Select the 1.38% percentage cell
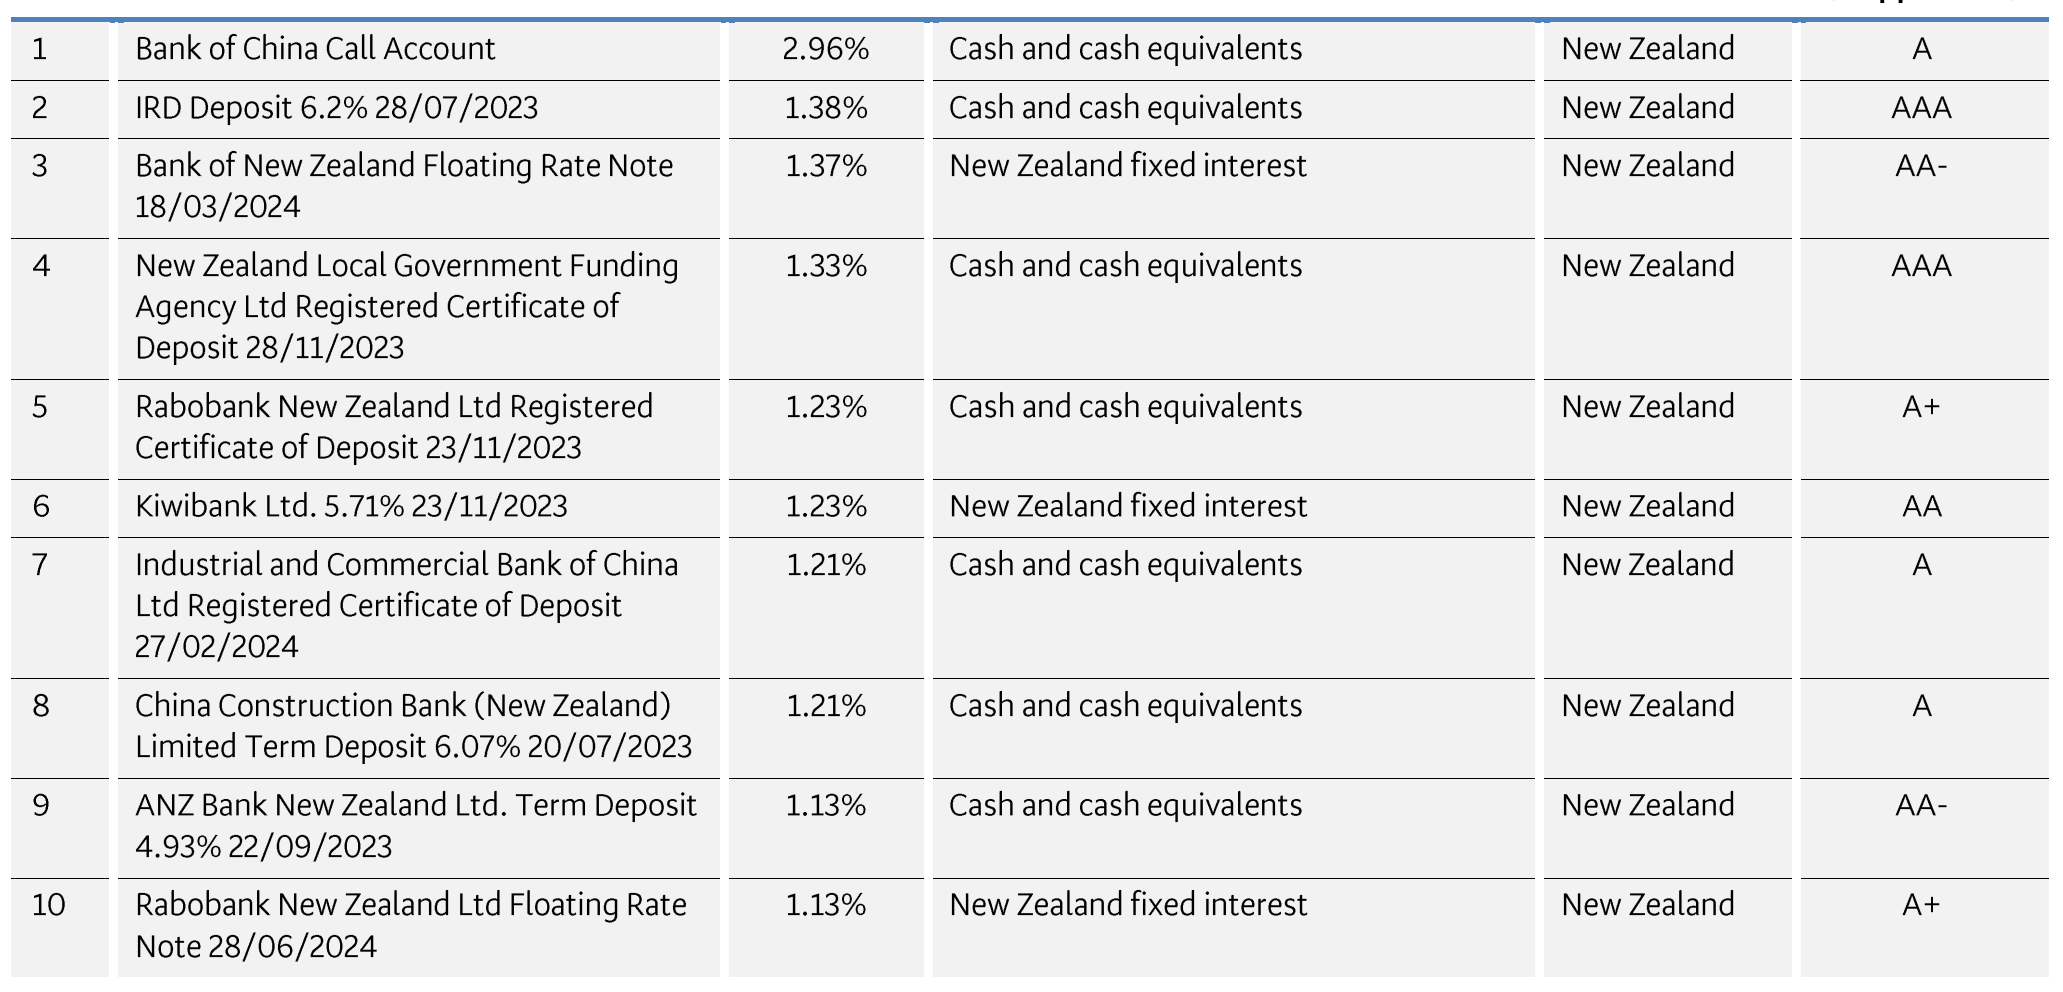The width and height of the screenshot is (2063, 992). (x=825, y=108)
